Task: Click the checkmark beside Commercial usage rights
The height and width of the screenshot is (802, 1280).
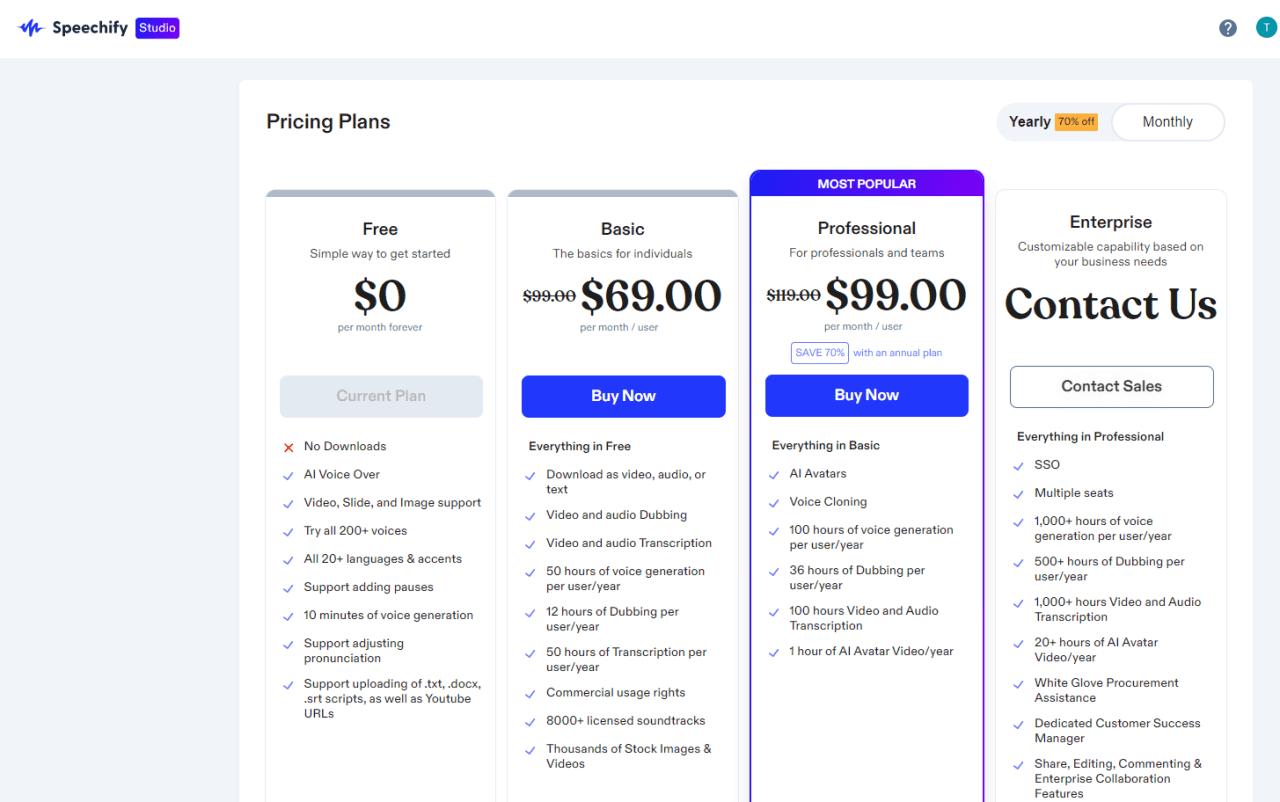Action: pos(531,694)
